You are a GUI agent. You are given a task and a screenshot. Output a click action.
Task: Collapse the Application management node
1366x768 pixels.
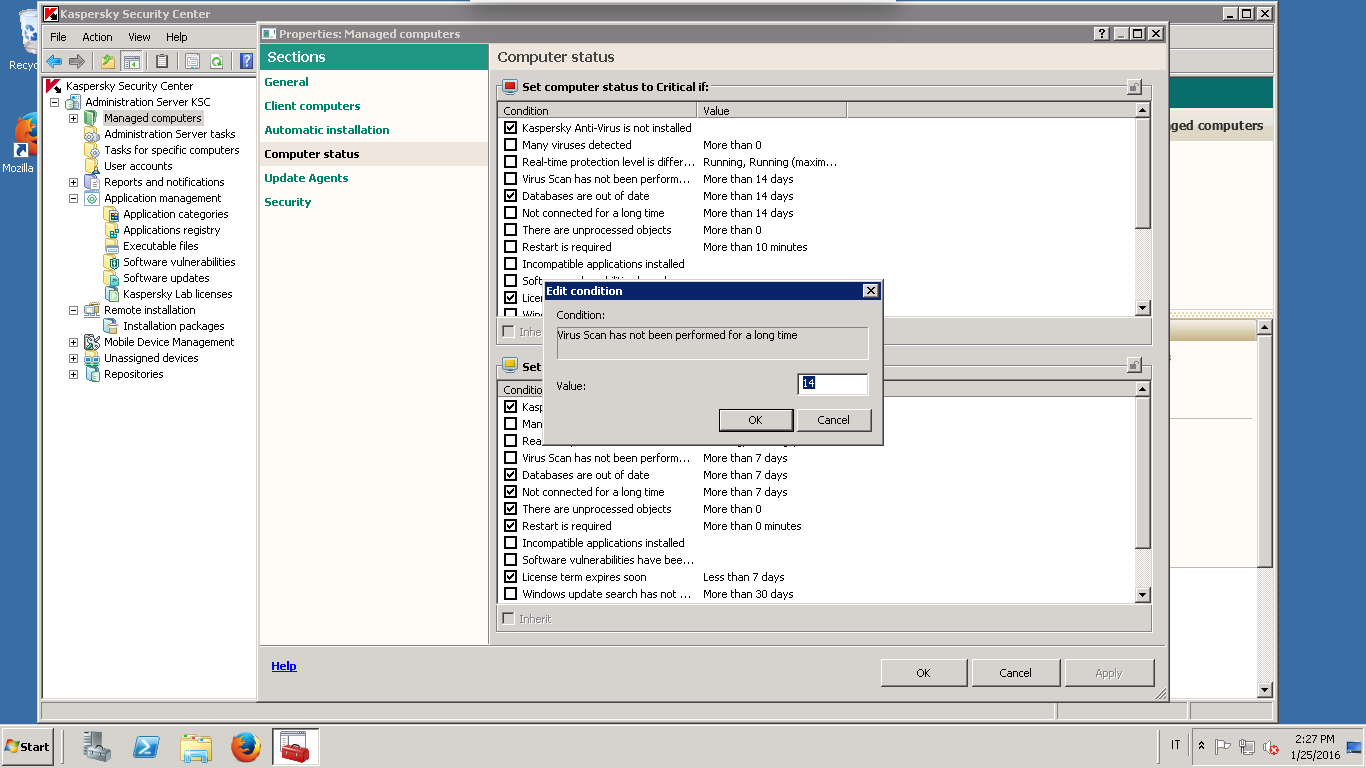tap(73, 198)
